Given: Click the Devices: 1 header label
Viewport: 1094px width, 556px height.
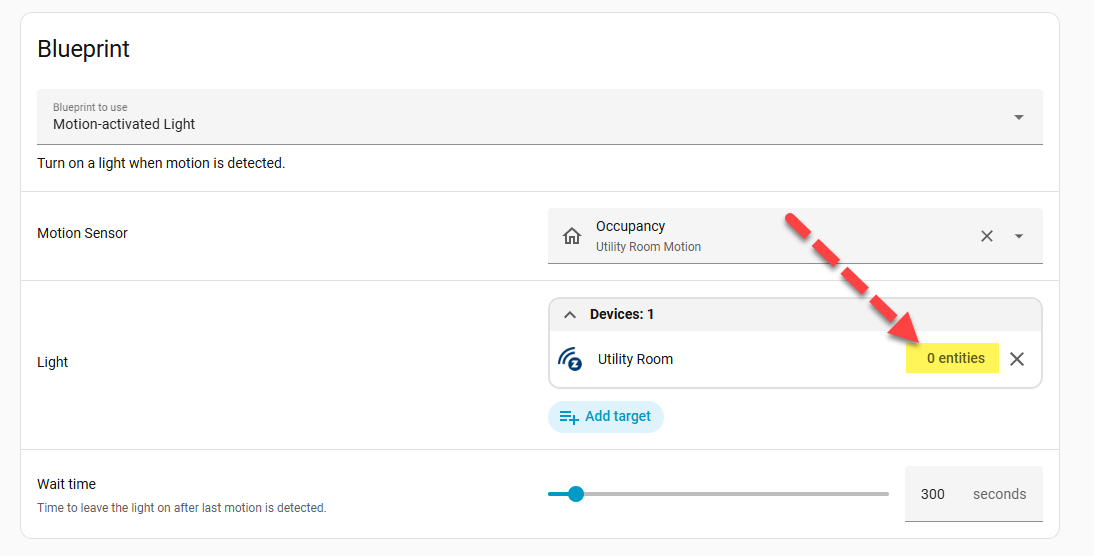Looking at the screenshot, I should click(621, 314).
